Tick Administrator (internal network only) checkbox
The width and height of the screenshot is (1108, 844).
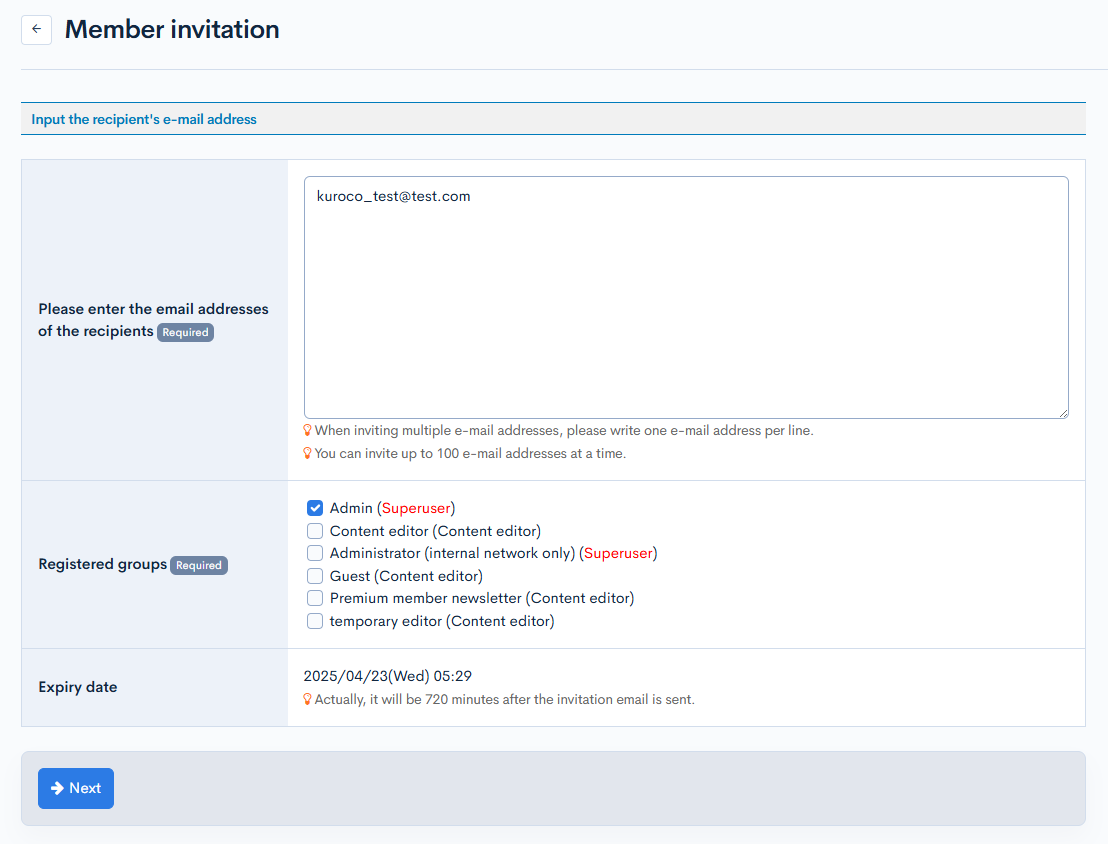coord(315,553)
